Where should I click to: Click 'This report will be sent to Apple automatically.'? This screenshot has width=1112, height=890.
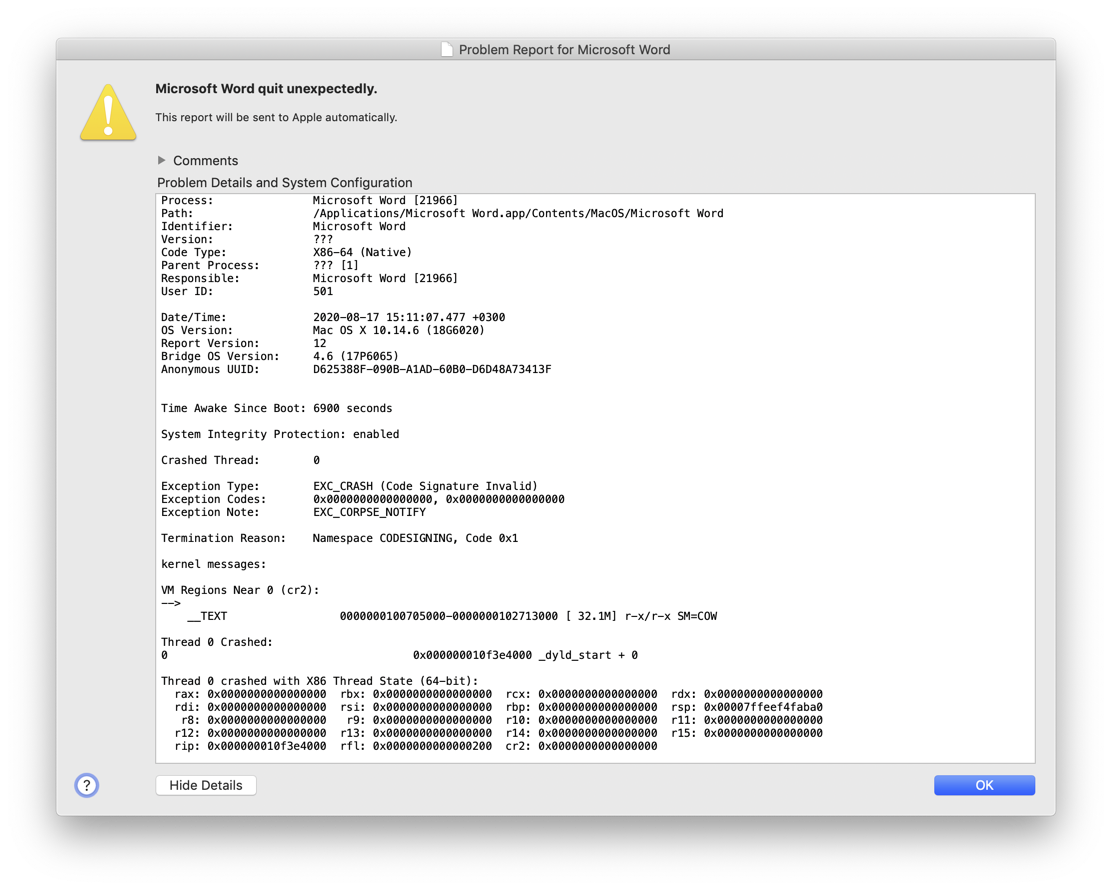point(276,117)
